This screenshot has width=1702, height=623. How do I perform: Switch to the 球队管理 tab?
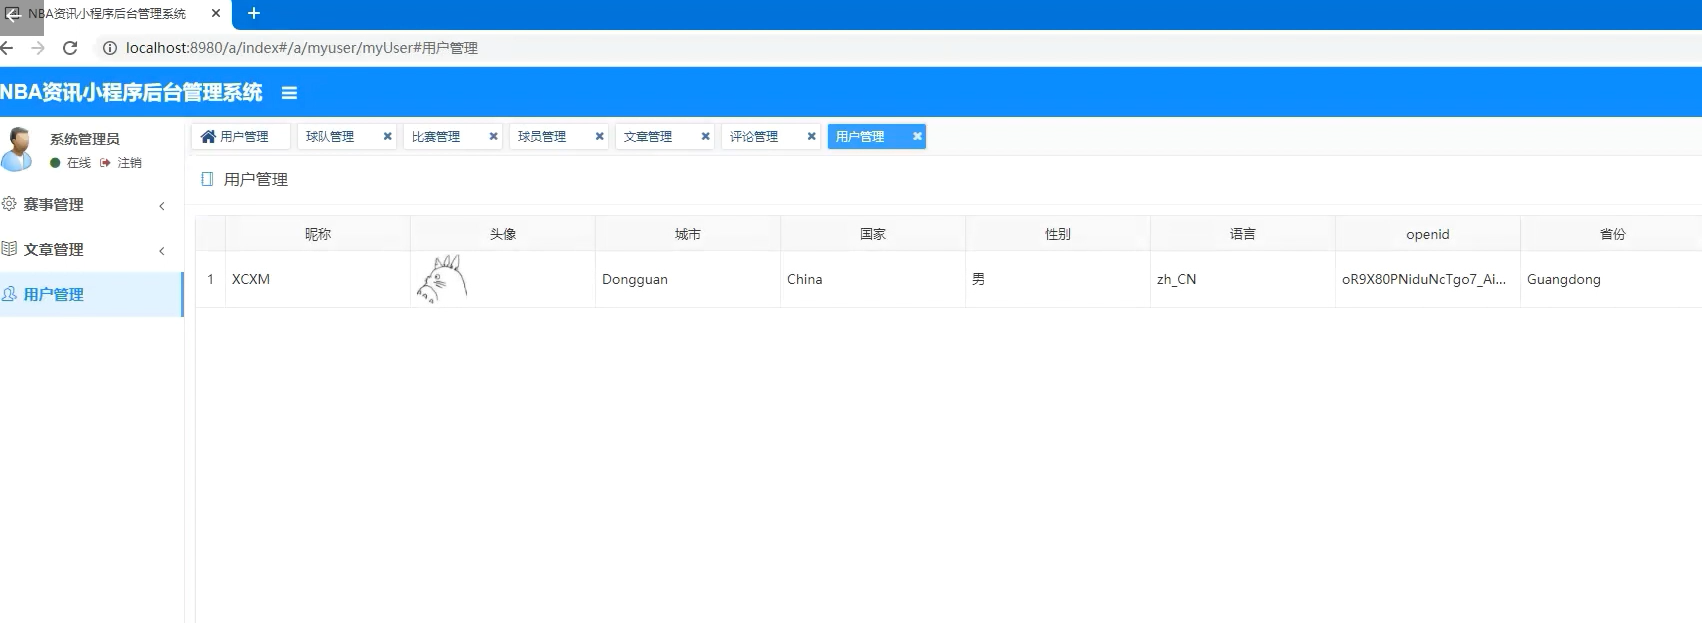331,137
